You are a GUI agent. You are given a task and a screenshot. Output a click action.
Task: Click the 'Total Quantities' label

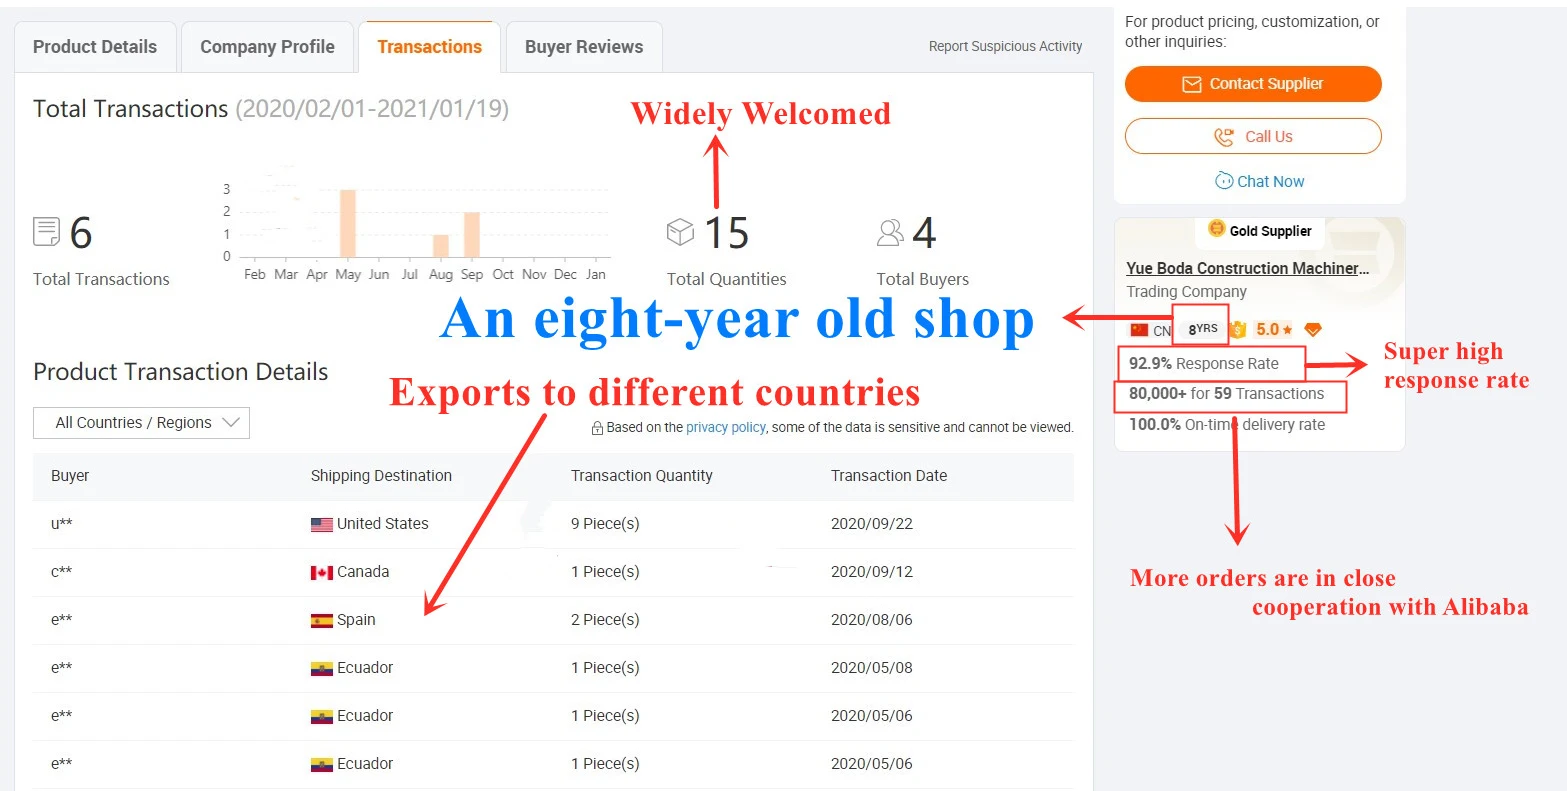click(726, 280)
